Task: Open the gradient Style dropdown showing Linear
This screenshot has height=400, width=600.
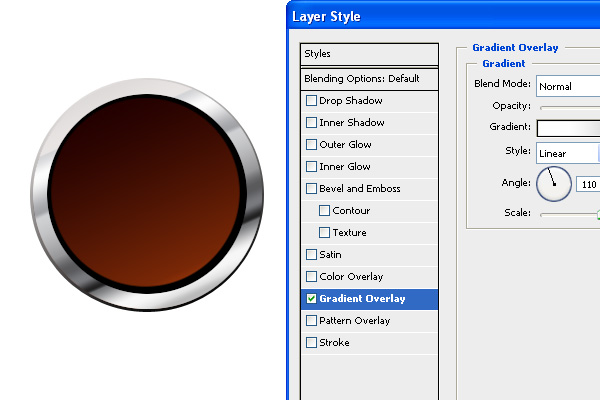Action: (x=567, y=154)
